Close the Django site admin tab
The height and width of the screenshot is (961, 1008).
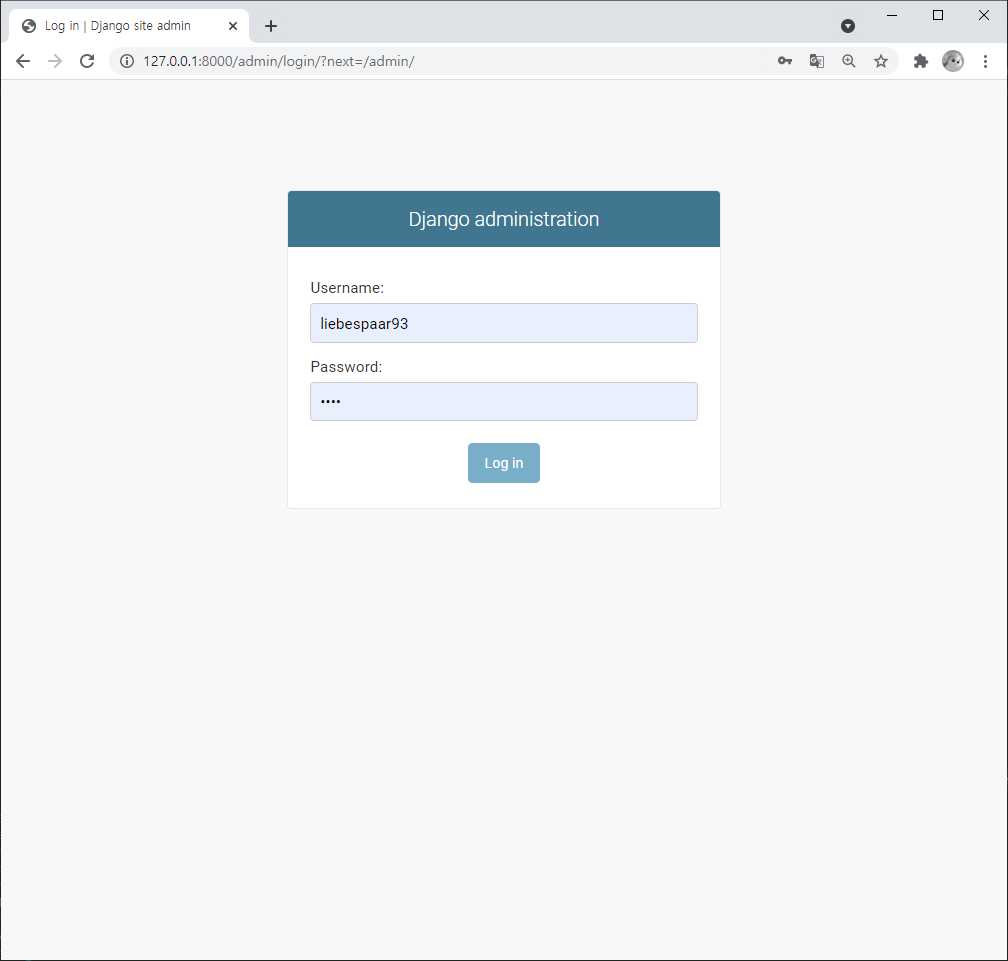(x=233, y=26)
